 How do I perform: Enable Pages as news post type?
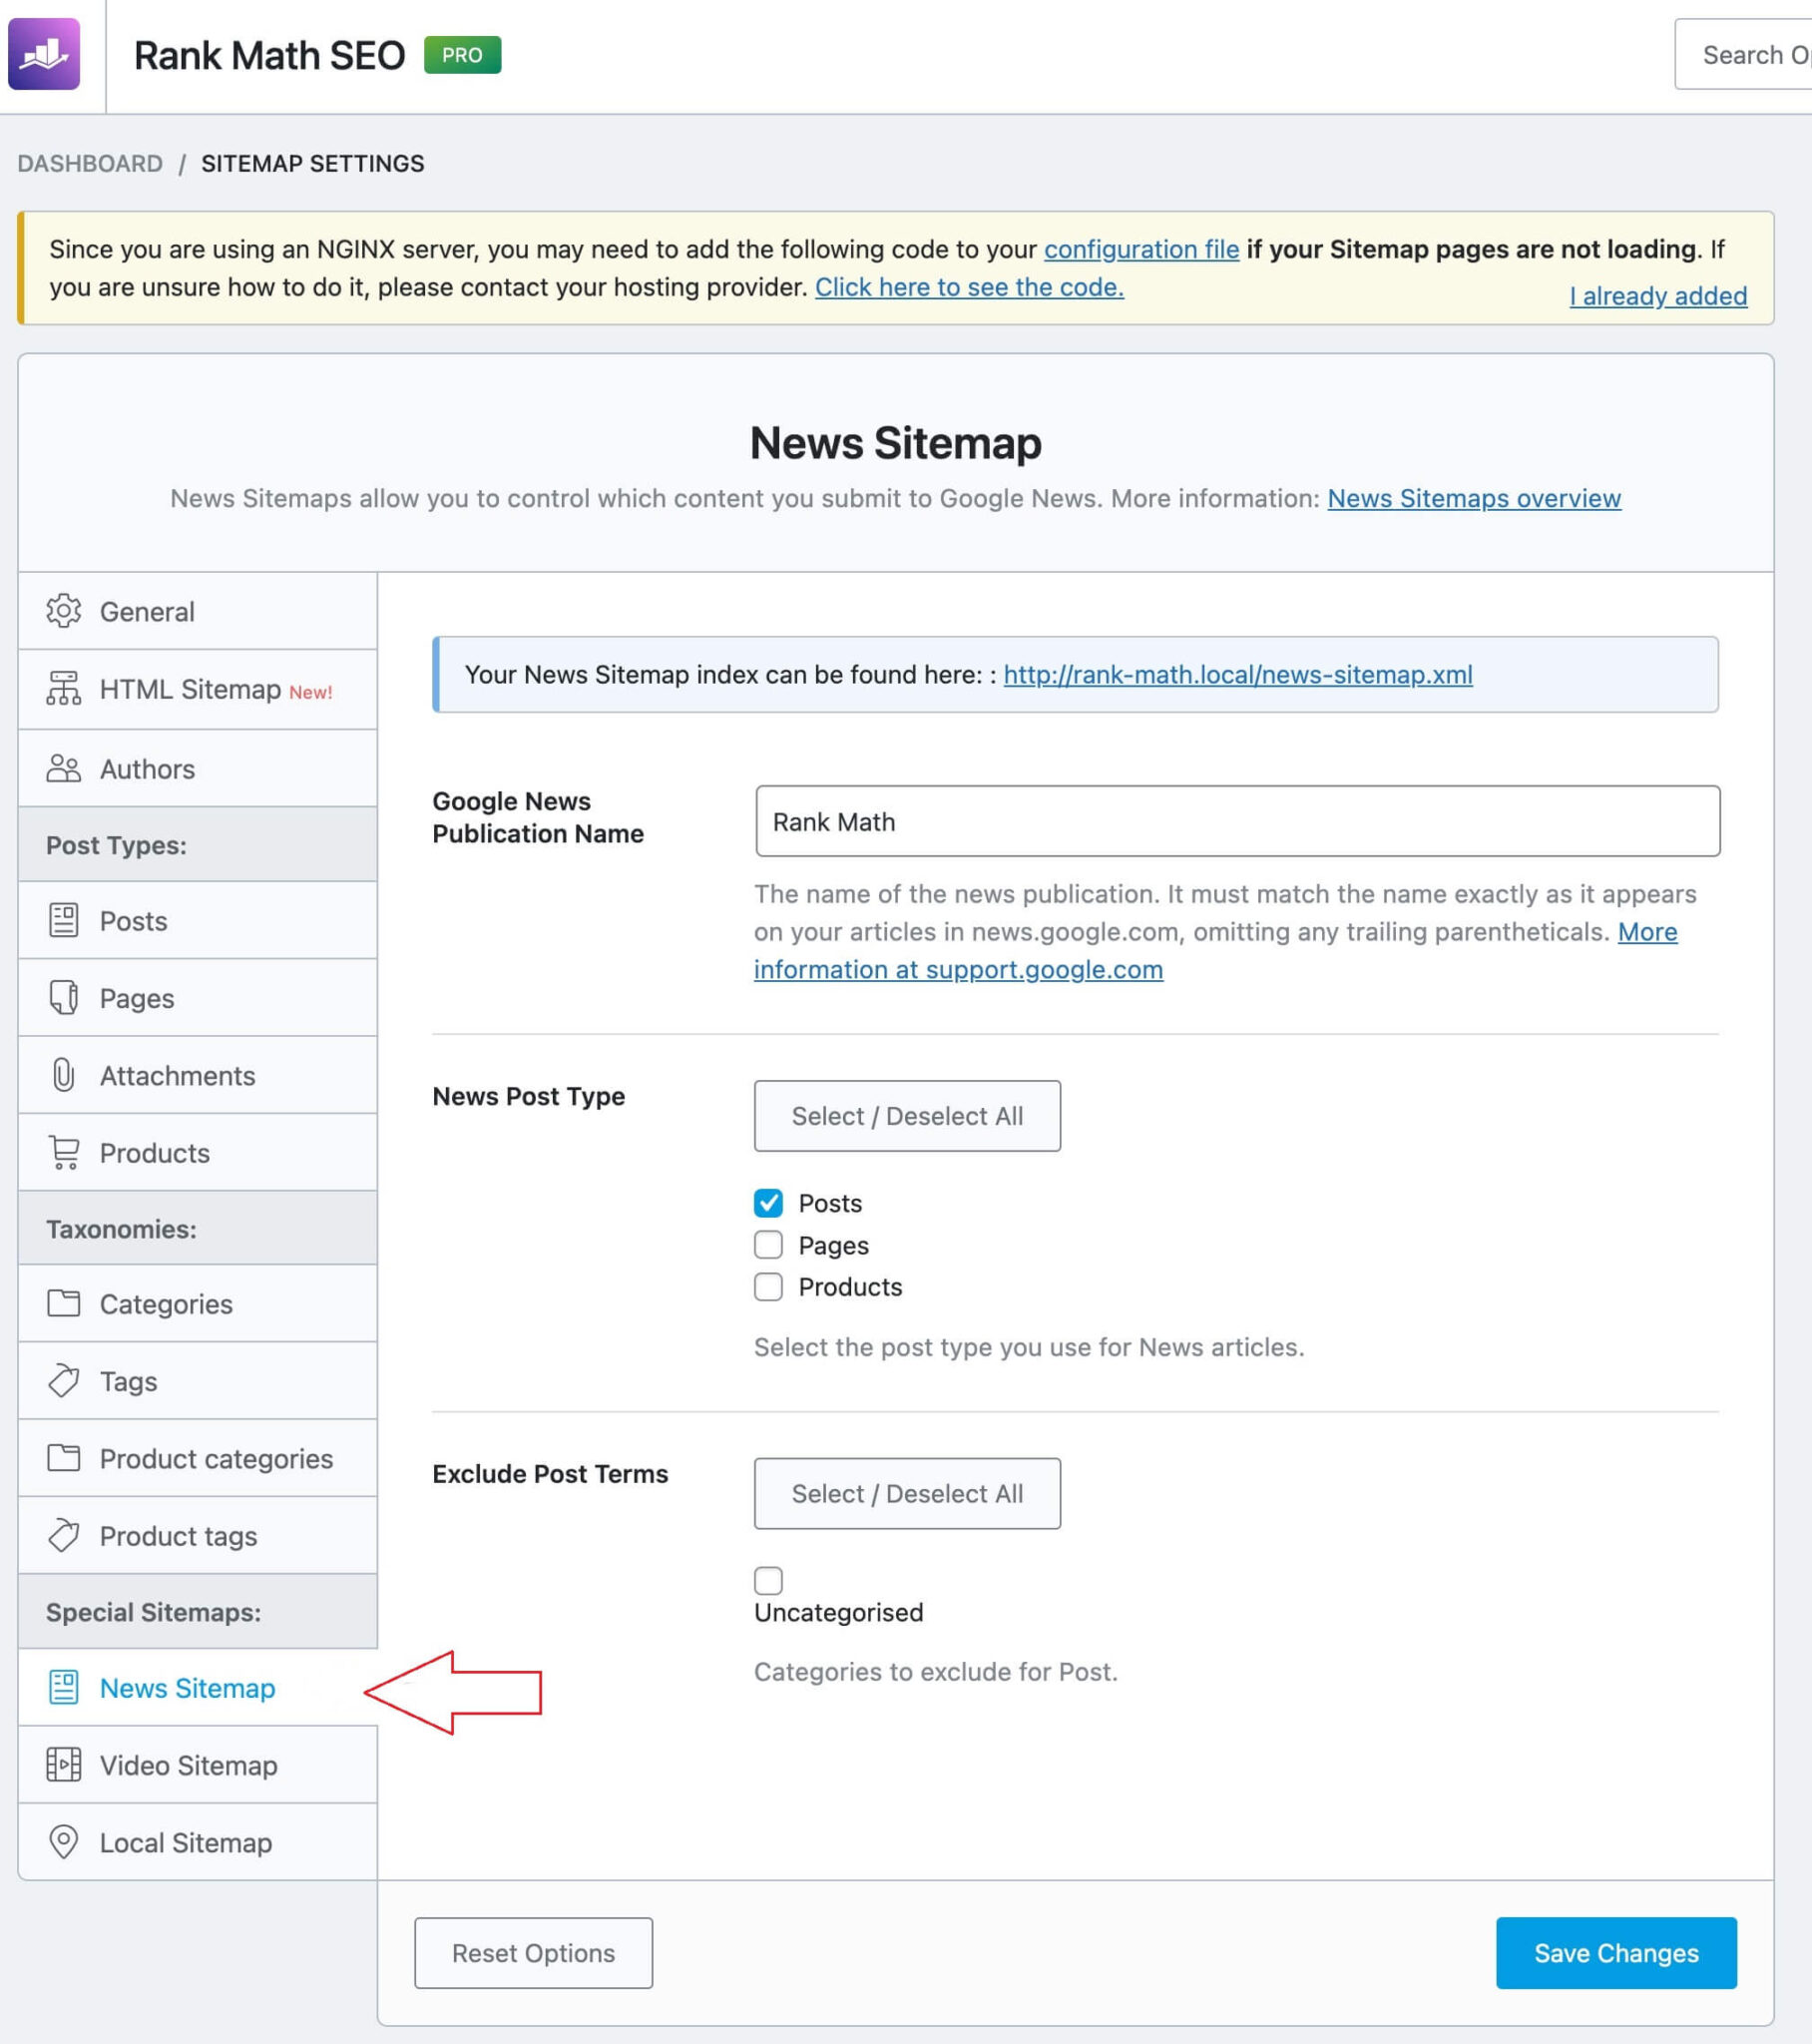pos(768,1244)
